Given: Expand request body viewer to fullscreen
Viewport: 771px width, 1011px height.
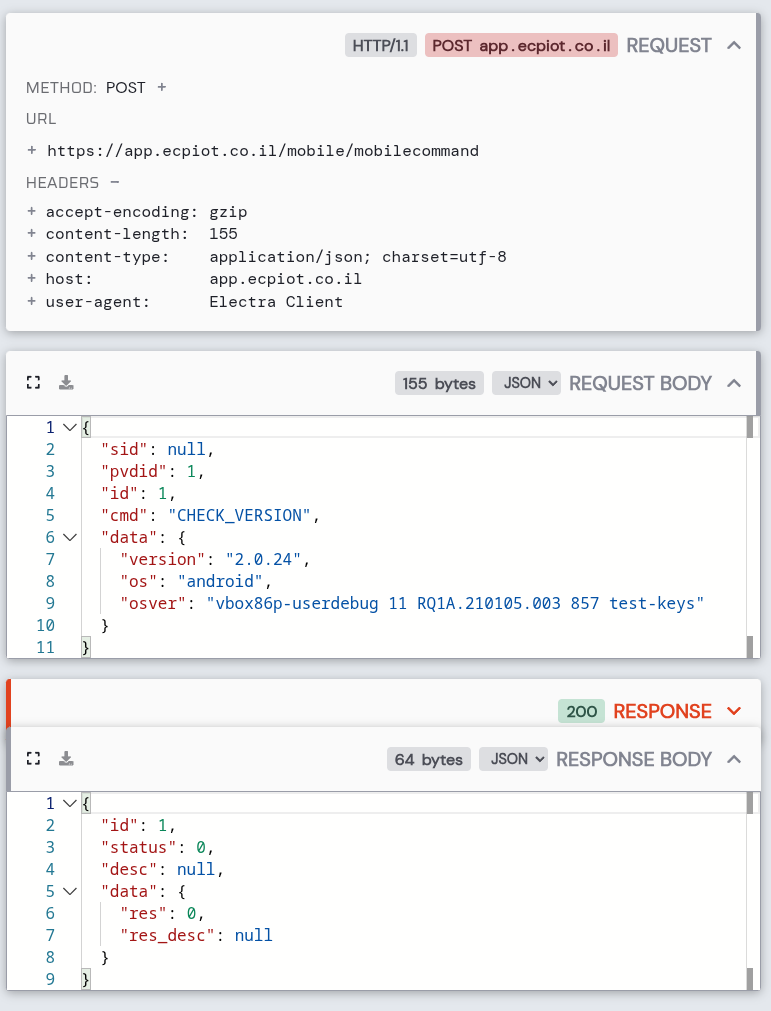Looking at the screenshot, I should (x=33, y=382).
